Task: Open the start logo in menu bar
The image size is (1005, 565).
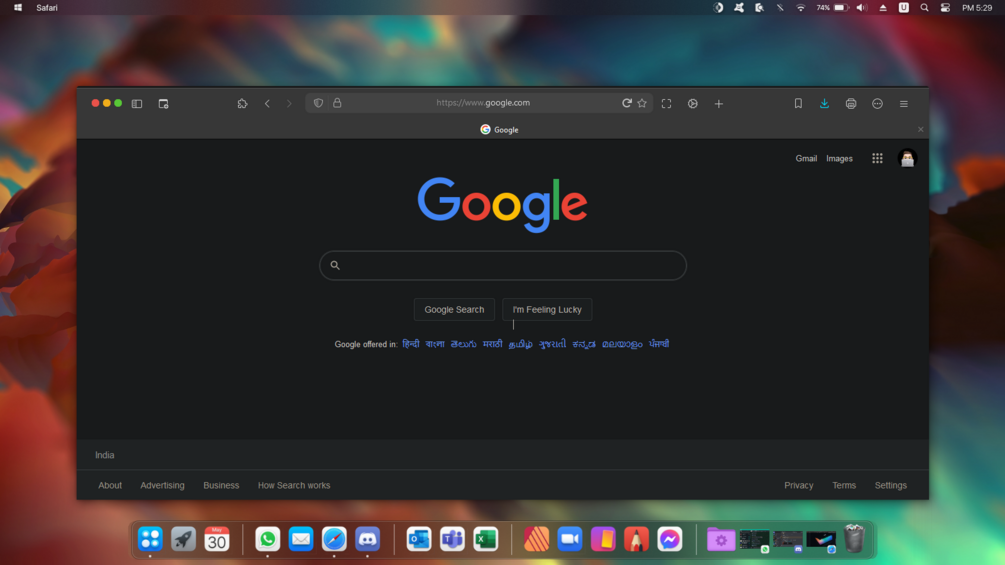Action: pyautogui.click(x=18, y=8)
